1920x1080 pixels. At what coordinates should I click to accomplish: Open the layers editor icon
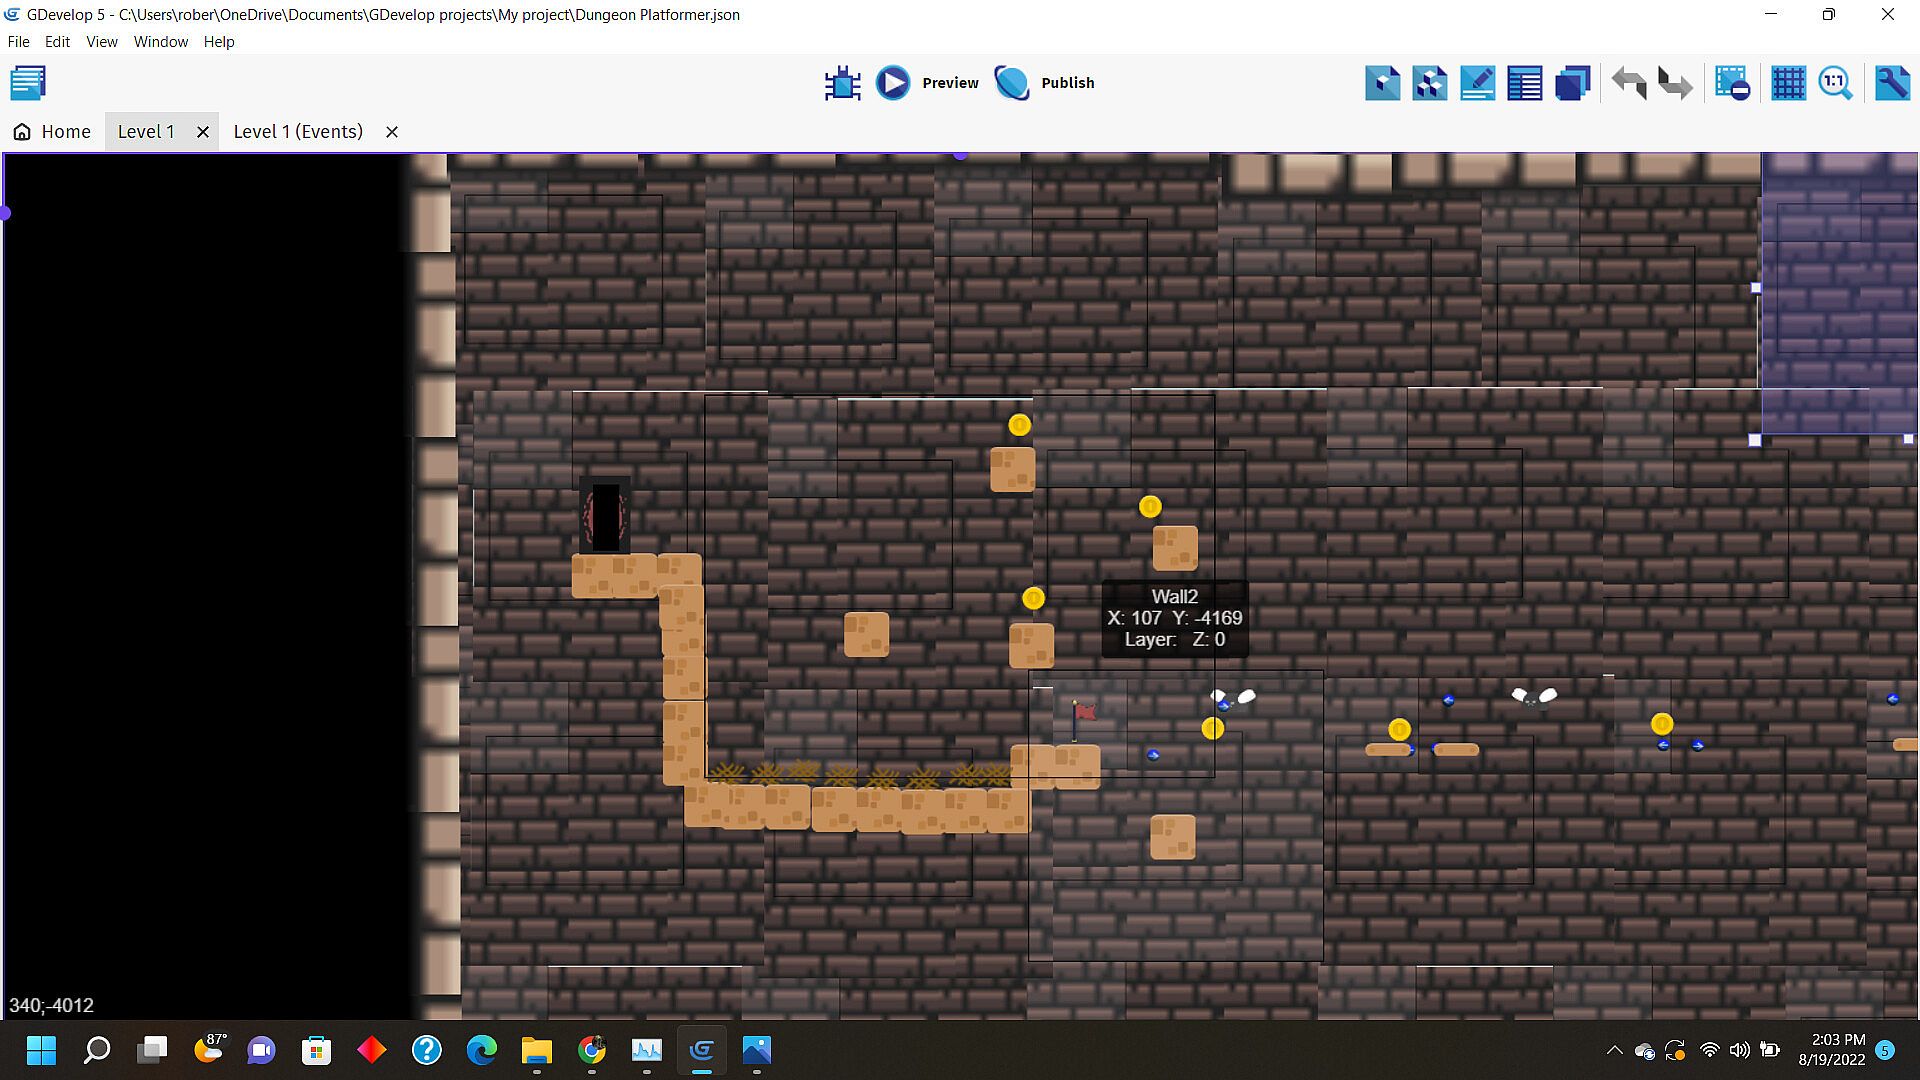[1572, 83]
